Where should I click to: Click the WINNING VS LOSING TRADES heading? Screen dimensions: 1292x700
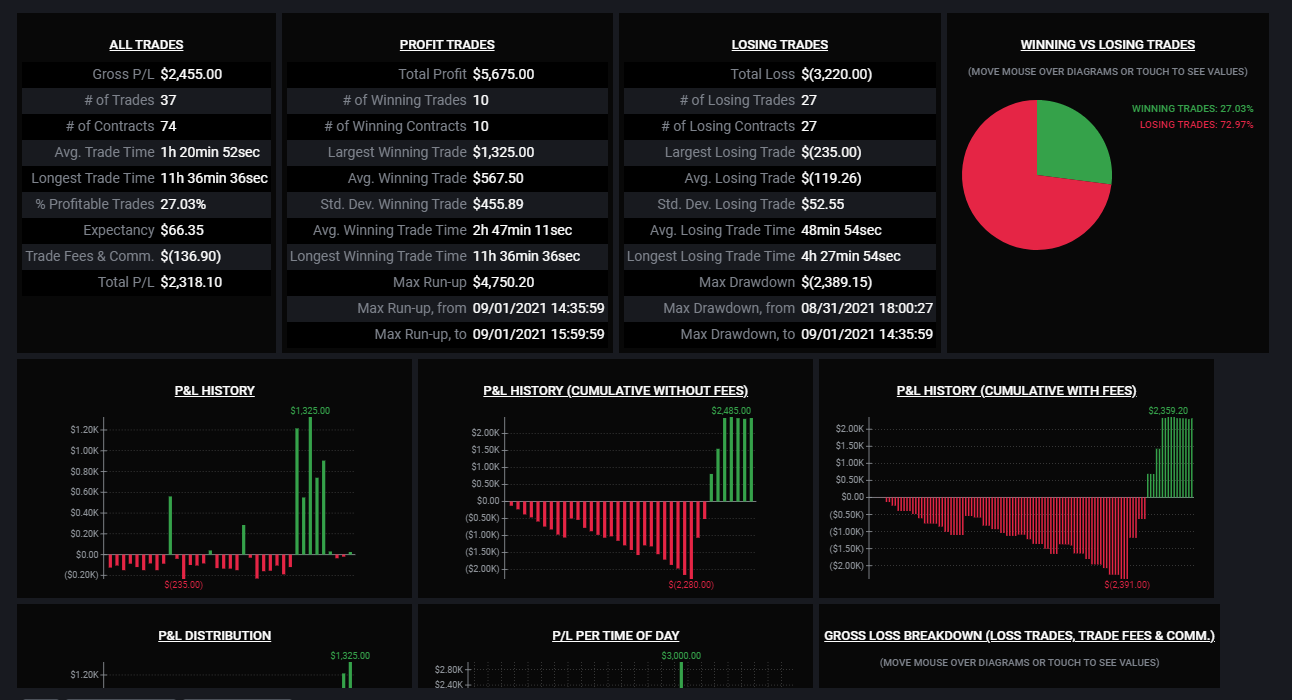point(1108,45)
